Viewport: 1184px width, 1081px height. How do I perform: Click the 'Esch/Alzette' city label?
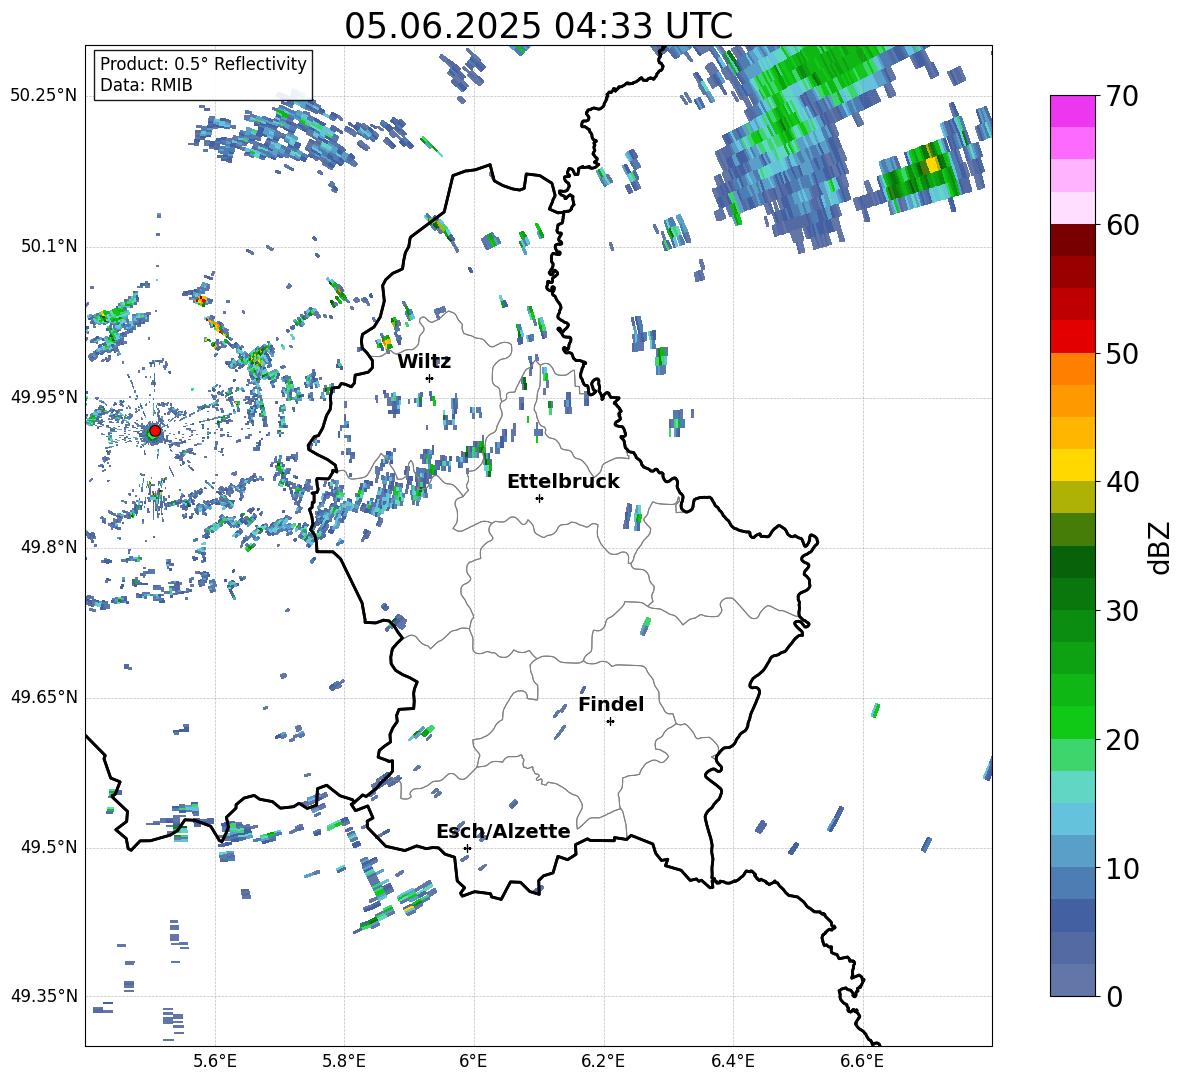coord(503,831)
